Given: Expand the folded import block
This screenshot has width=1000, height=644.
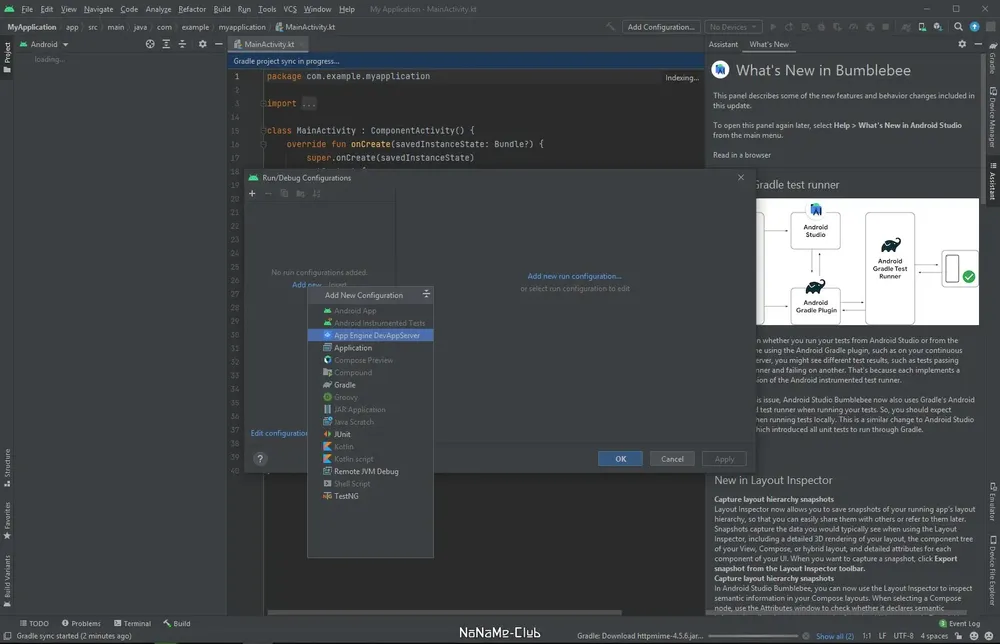Looking at the screenshot, I should point(309,103).
